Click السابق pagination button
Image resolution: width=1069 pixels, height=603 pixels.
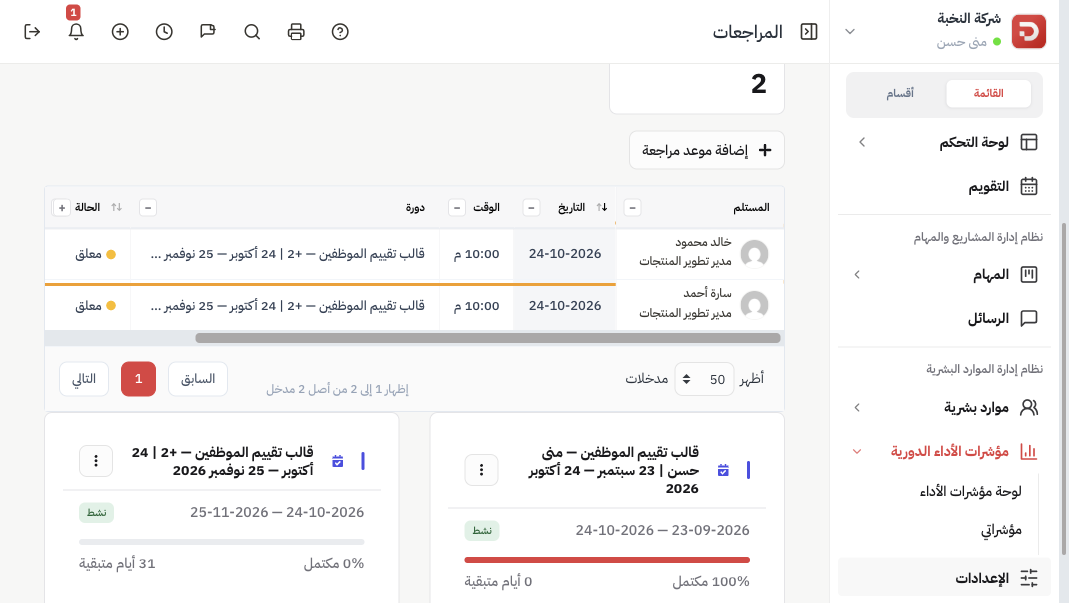tap(198, 379)
